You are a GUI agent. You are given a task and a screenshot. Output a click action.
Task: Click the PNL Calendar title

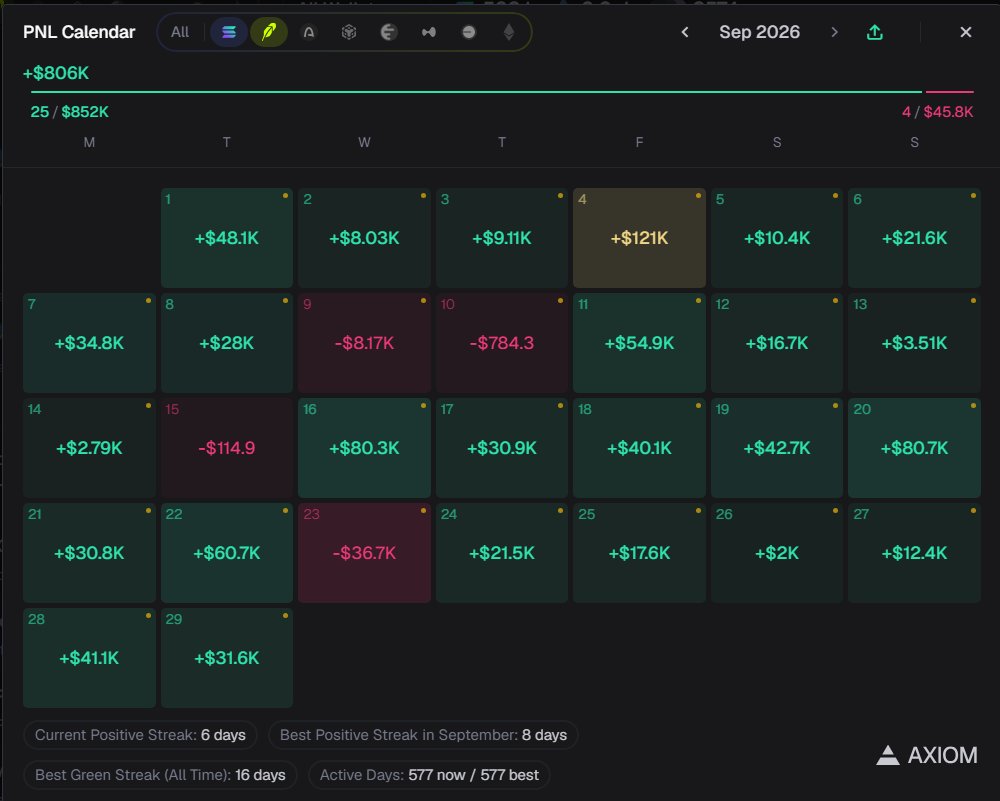coord(79,32)
